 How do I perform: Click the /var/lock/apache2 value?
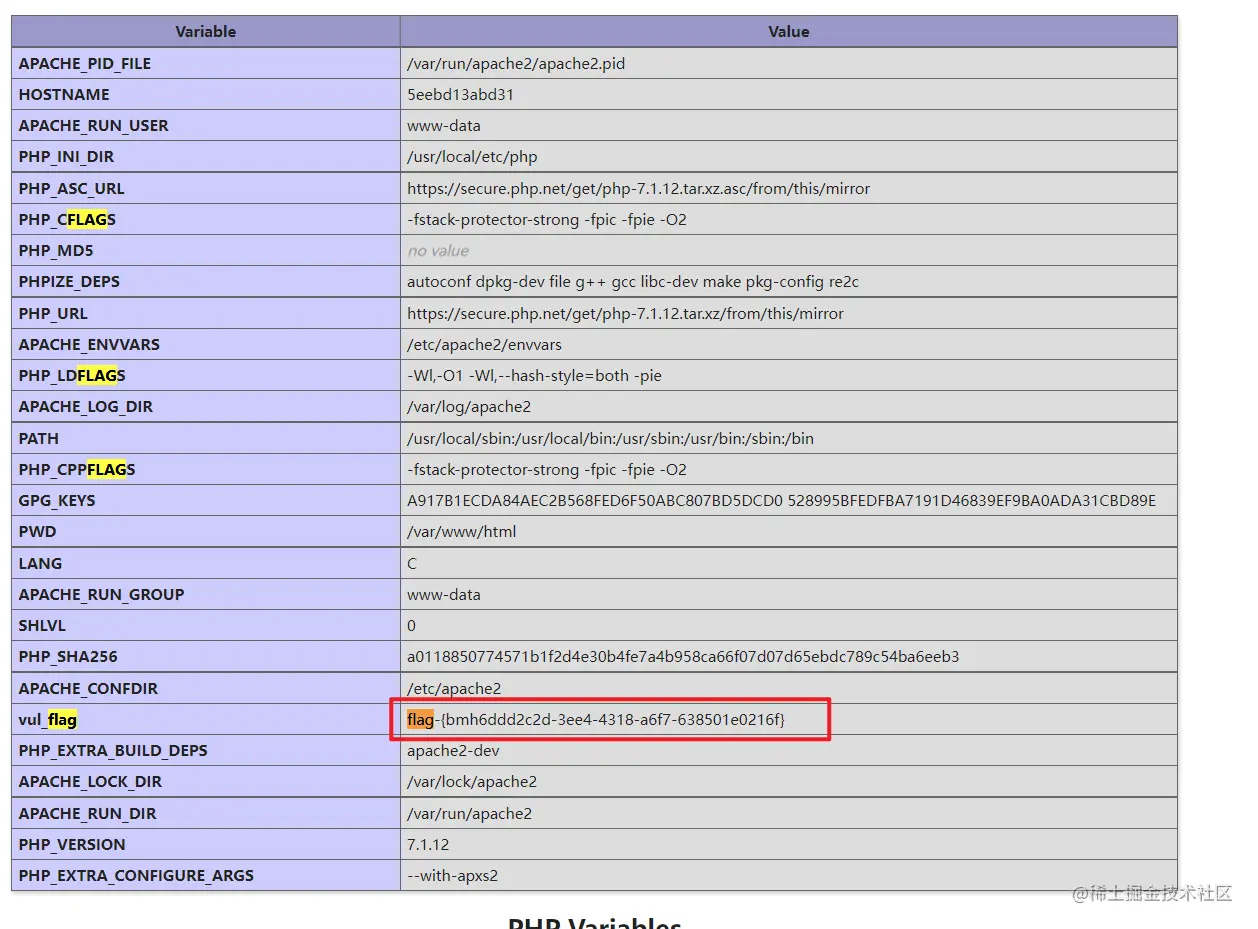pos(472,782)
